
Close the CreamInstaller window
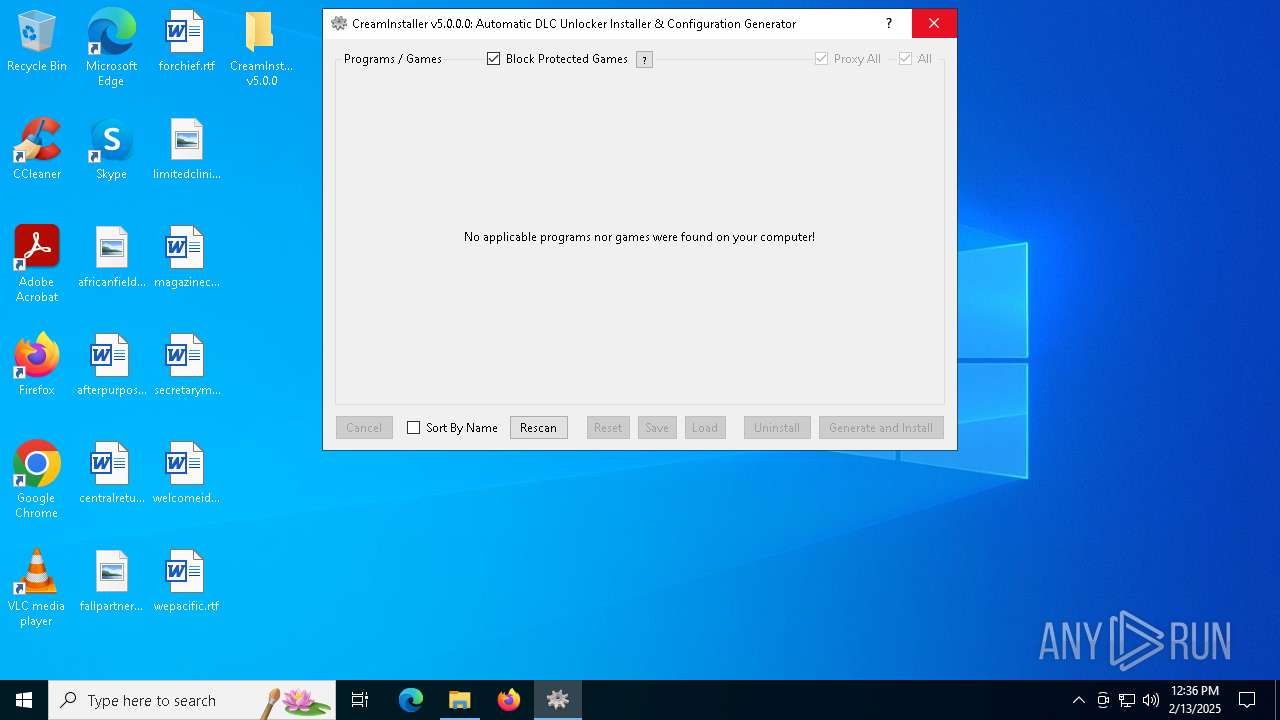click(x=934, y=24)
